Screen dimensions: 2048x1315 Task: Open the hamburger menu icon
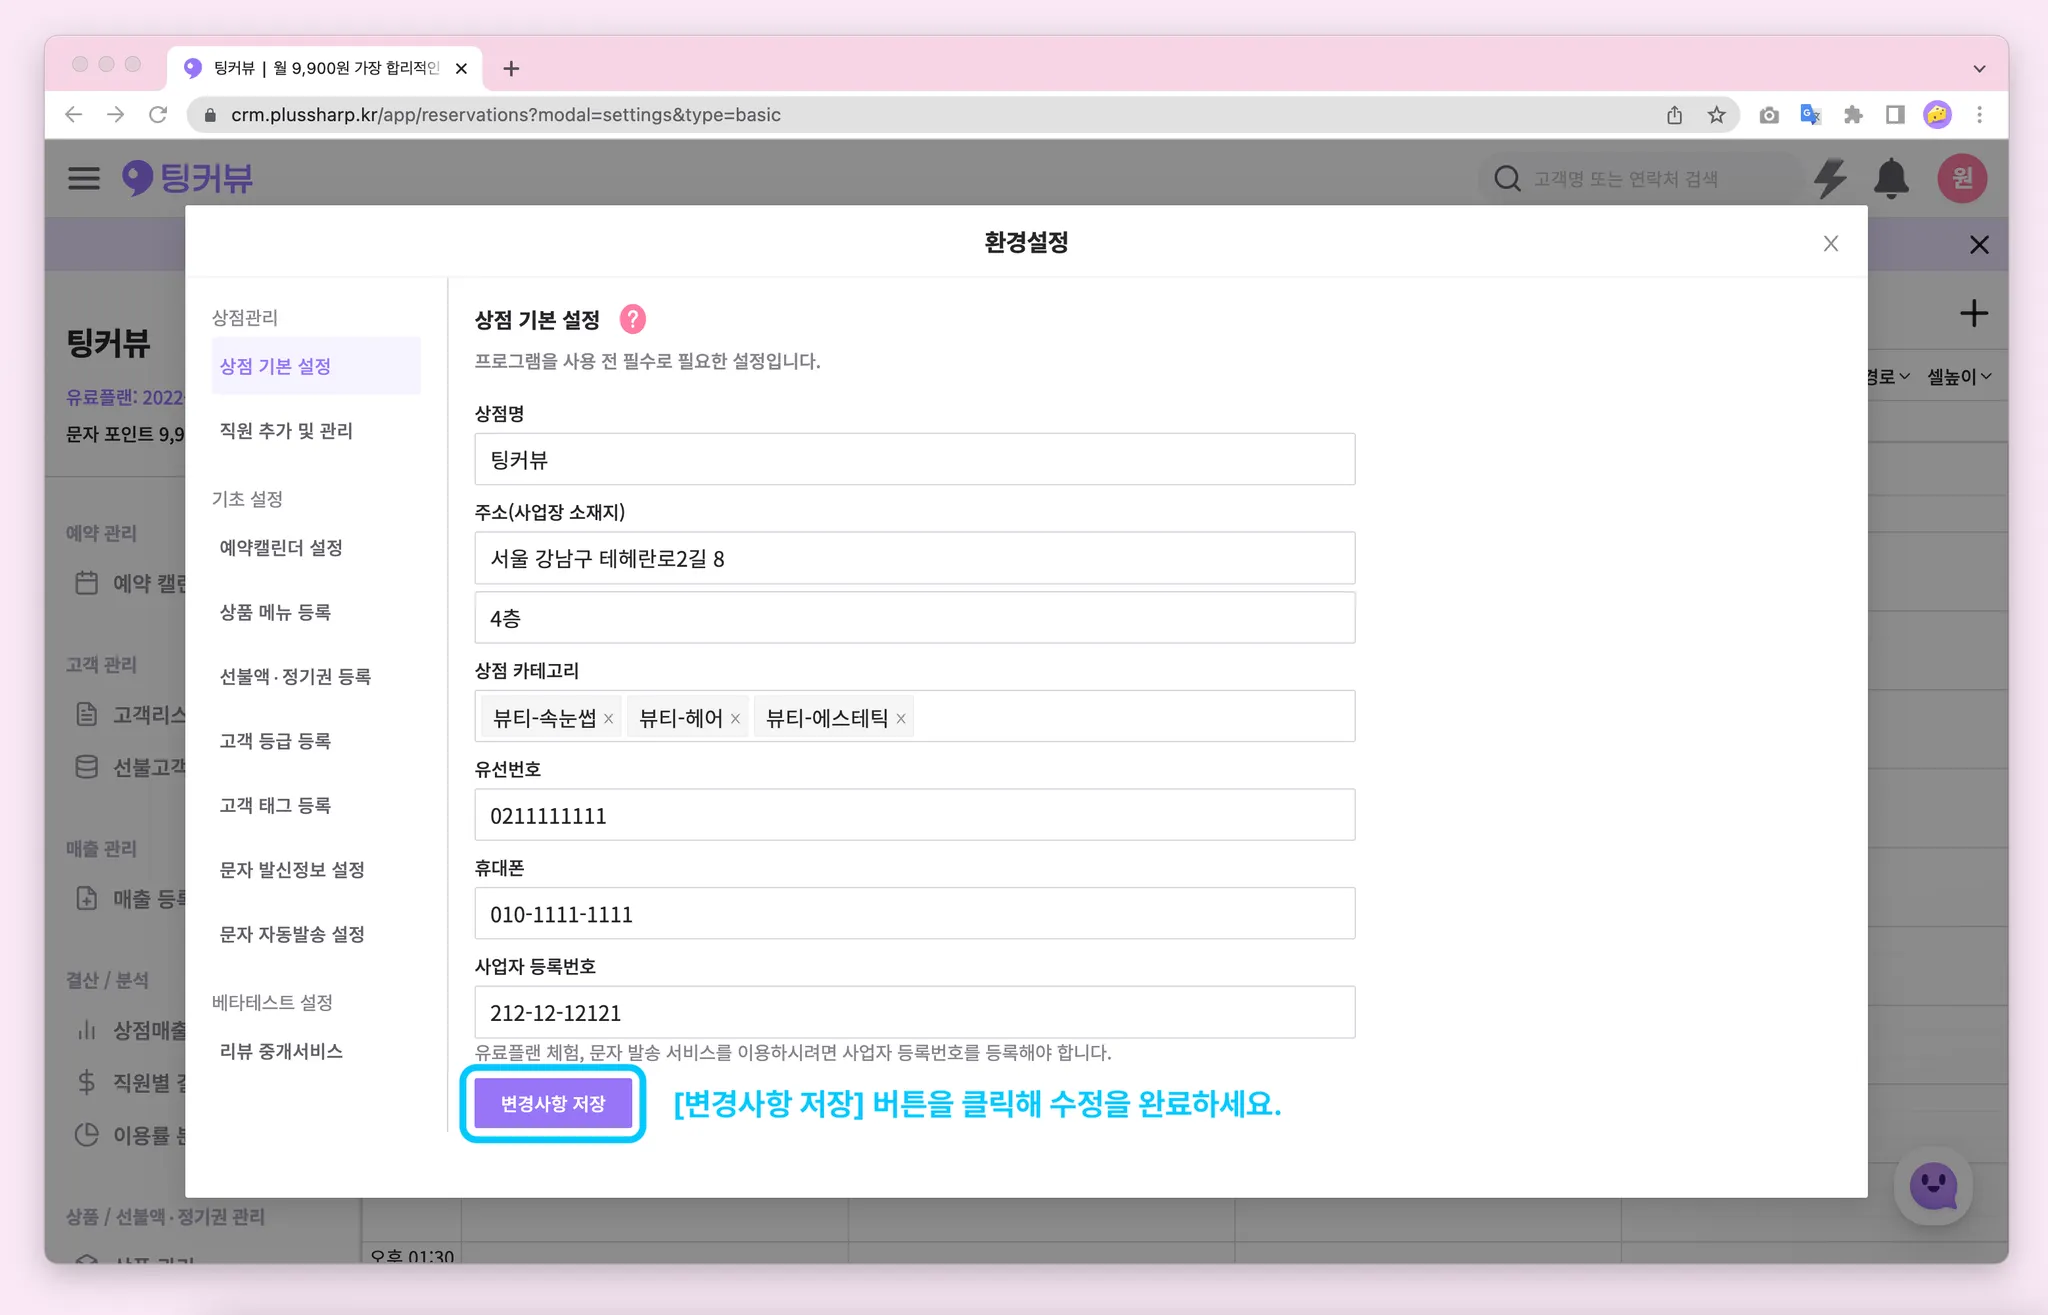coord(84,178)
